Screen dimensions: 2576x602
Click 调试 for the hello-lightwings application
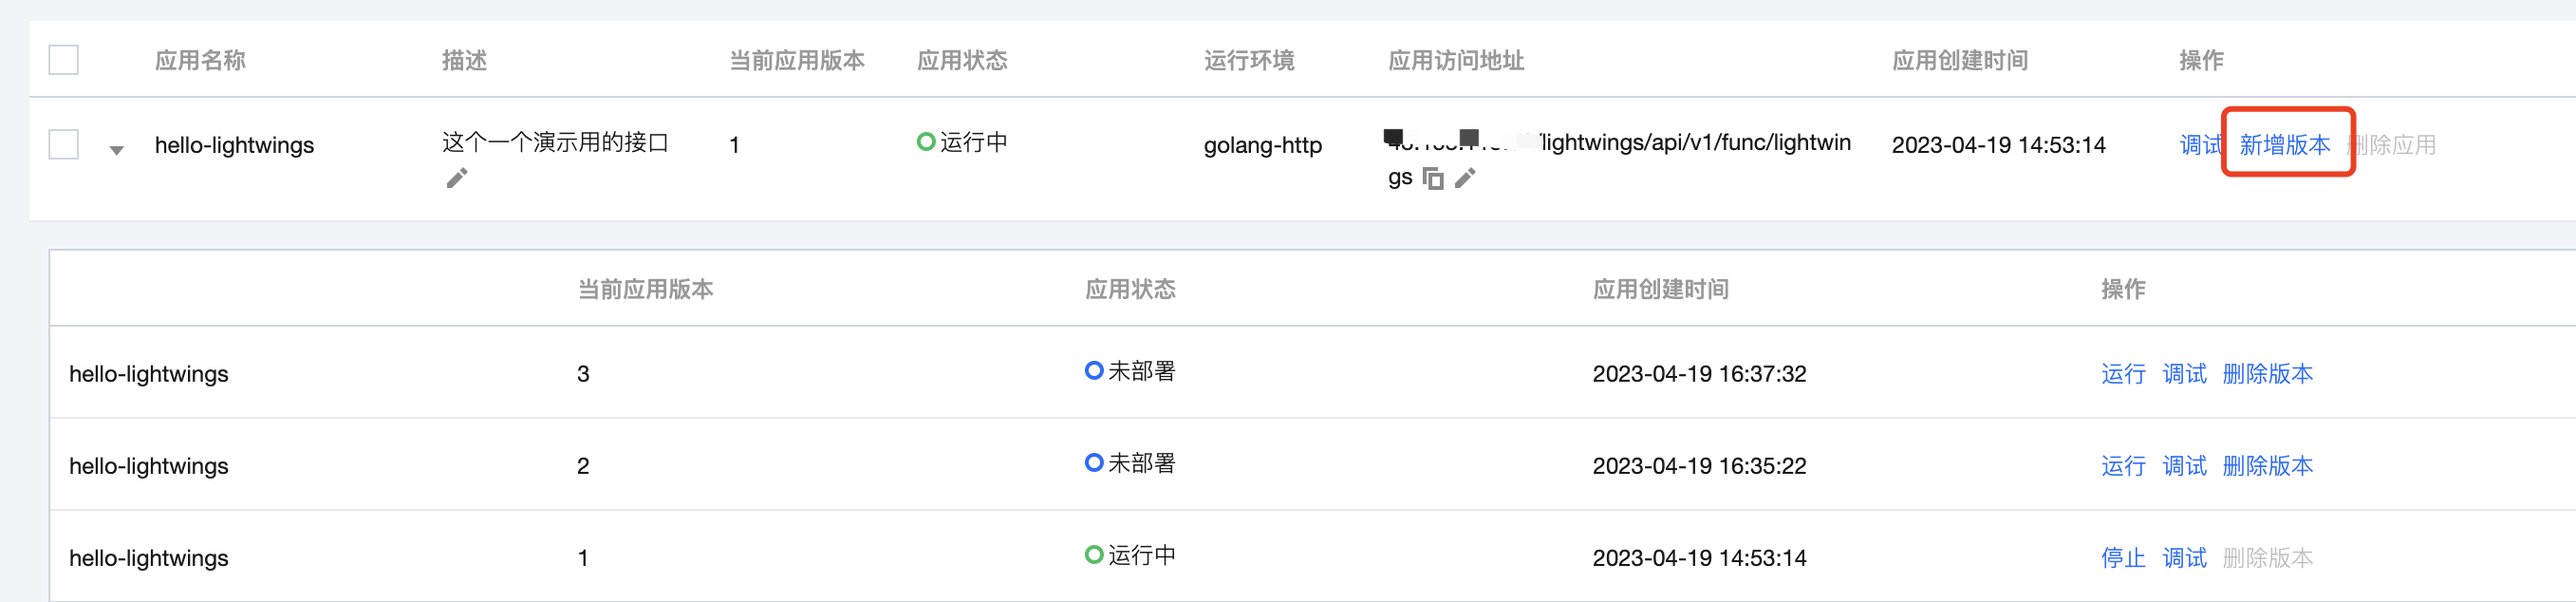point(2201,144)
